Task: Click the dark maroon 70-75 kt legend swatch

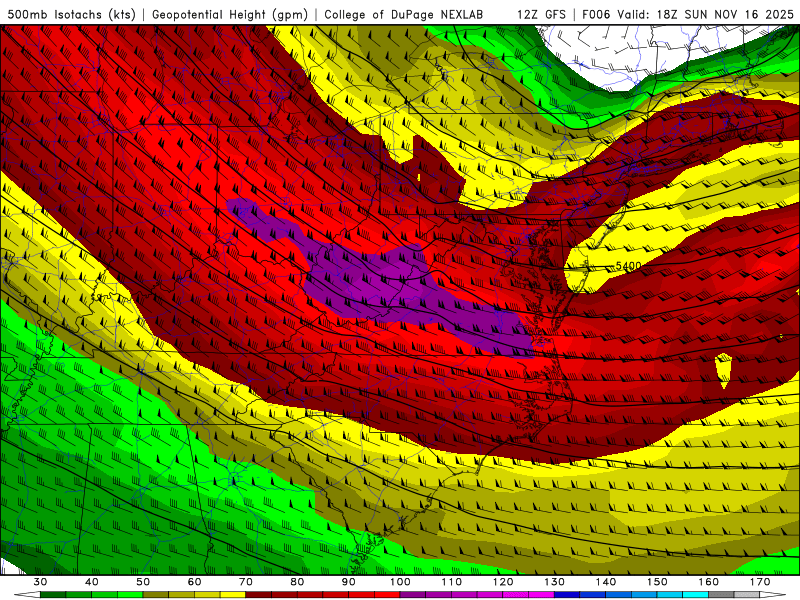Action: pos(259,594)
